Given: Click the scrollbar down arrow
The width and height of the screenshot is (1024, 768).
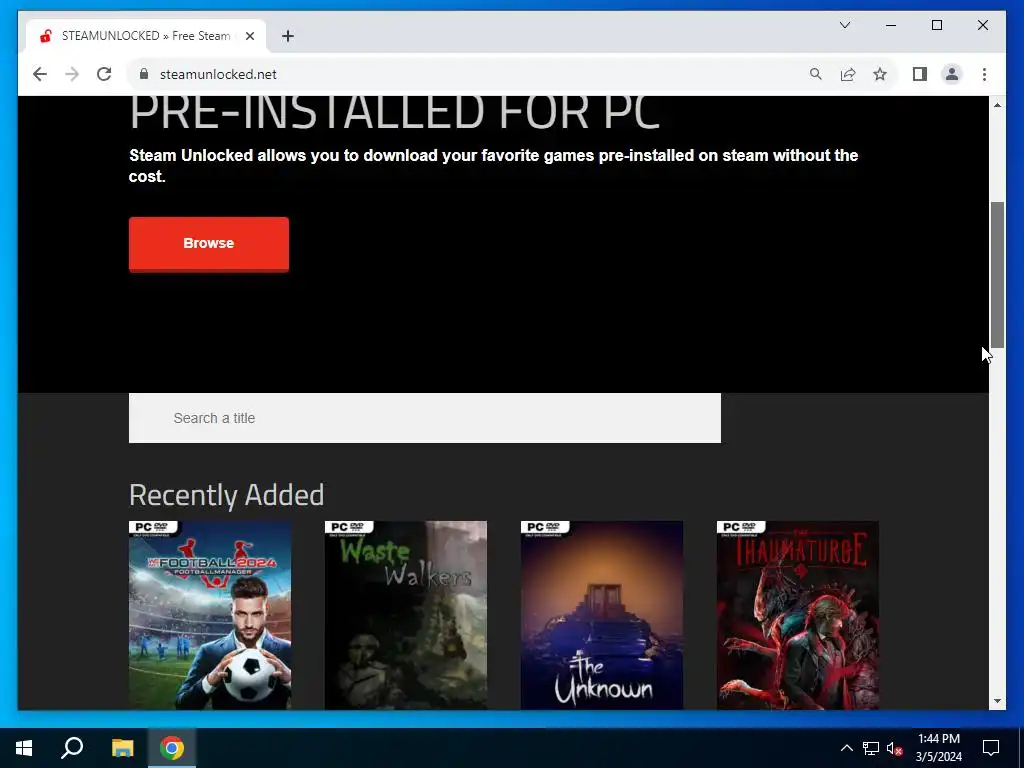Looking at the screenshot, I should (997, 701).
